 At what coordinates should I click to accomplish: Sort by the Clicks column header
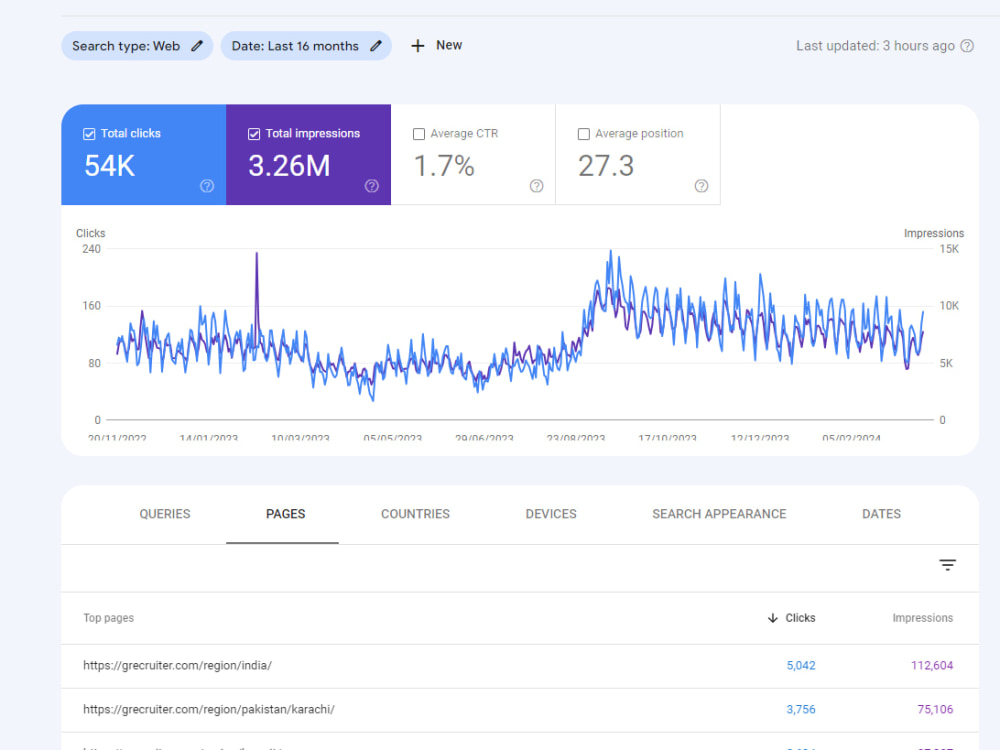point(800,618)
